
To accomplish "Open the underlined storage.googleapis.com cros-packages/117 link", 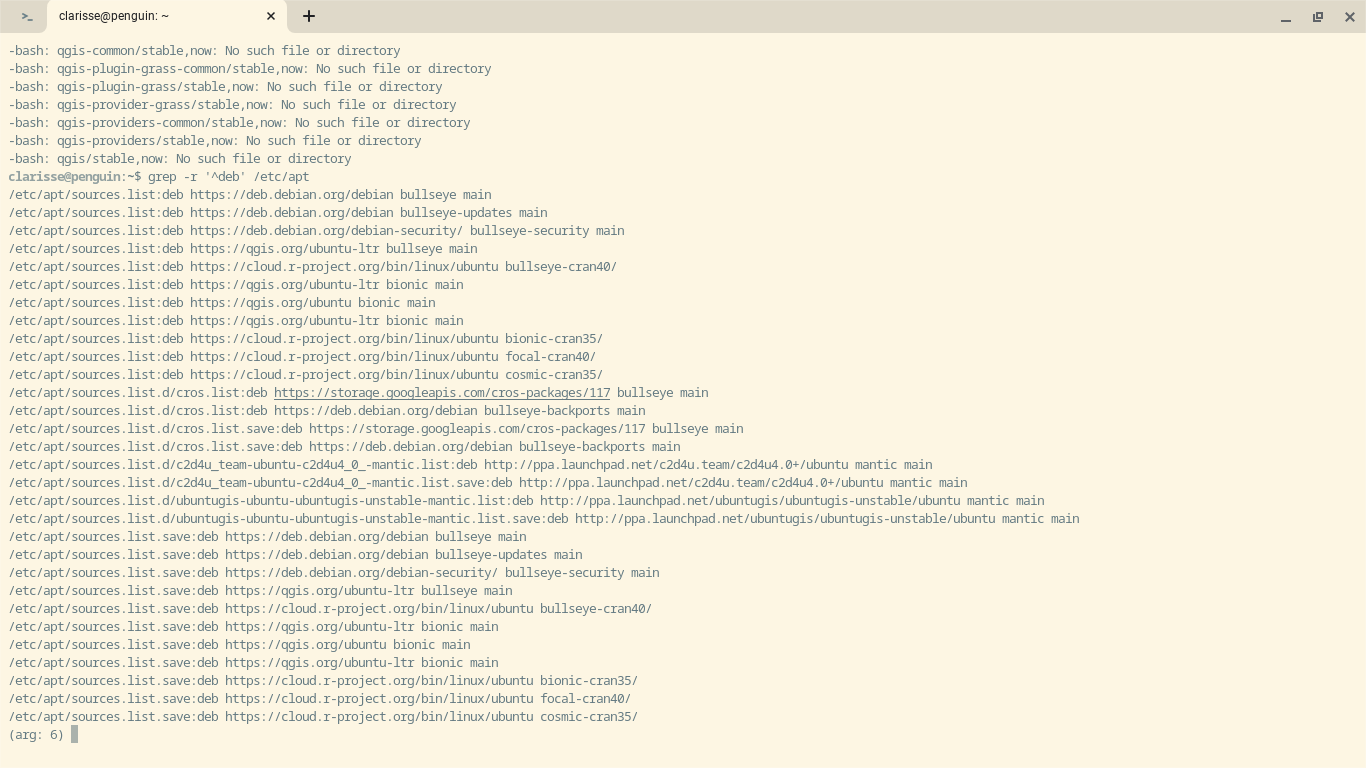I will tap(442, 393).
